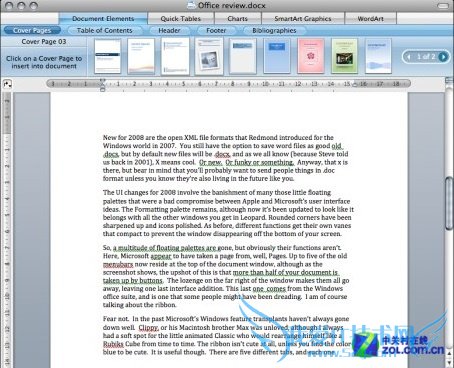Insert the green cover page with picture
The height and width of the screenshot is (368, 454).
point(344,56)
